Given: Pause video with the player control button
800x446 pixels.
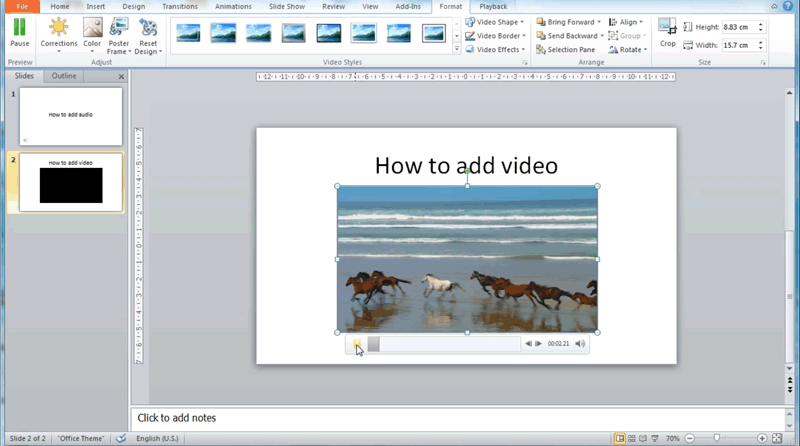Looking at the screenshot, I should [x=357, y=344].
